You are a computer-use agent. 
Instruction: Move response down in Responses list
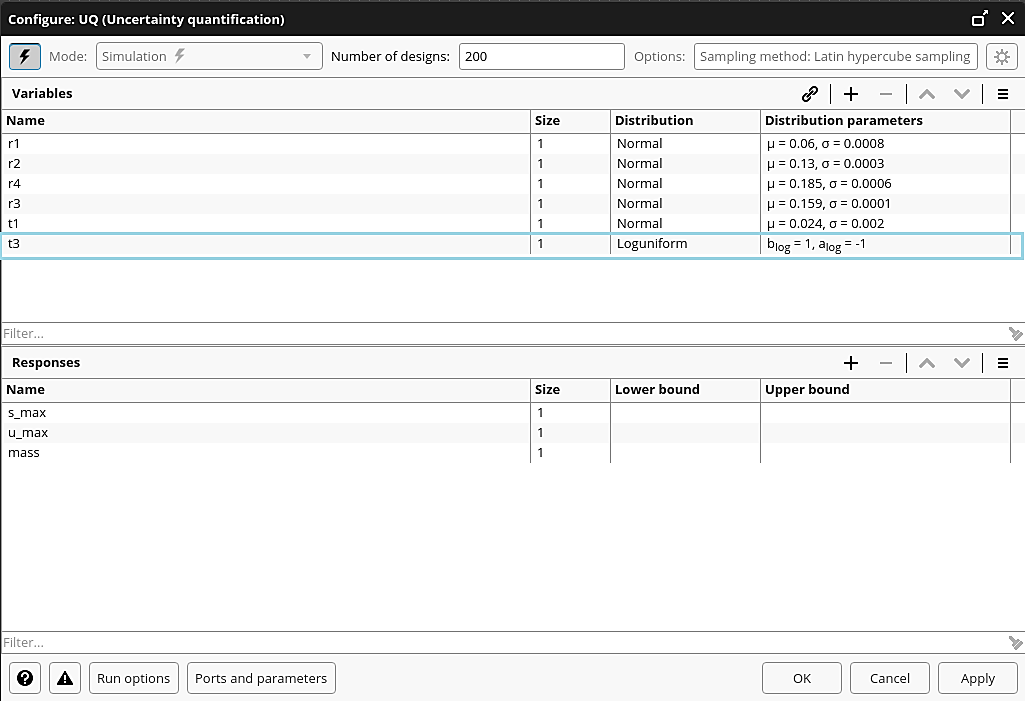tap(962, 363)
